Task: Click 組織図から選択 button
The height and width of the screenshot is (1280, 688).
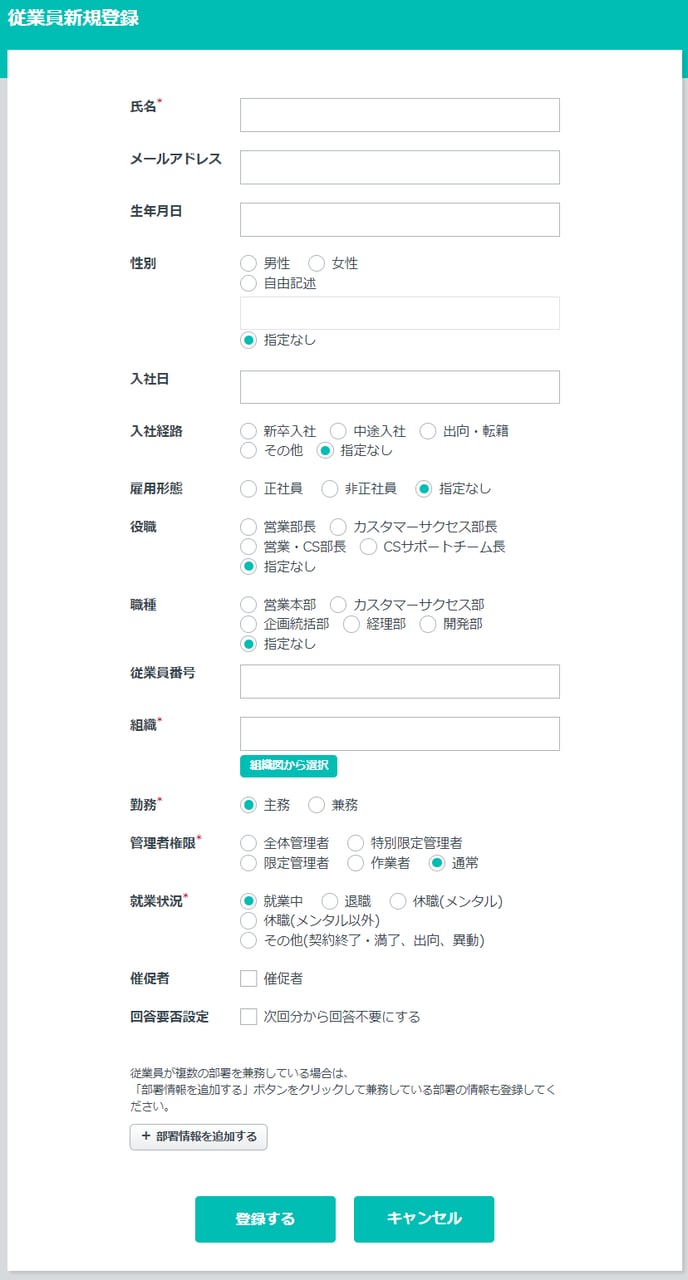Action: (x=288, y=766)
